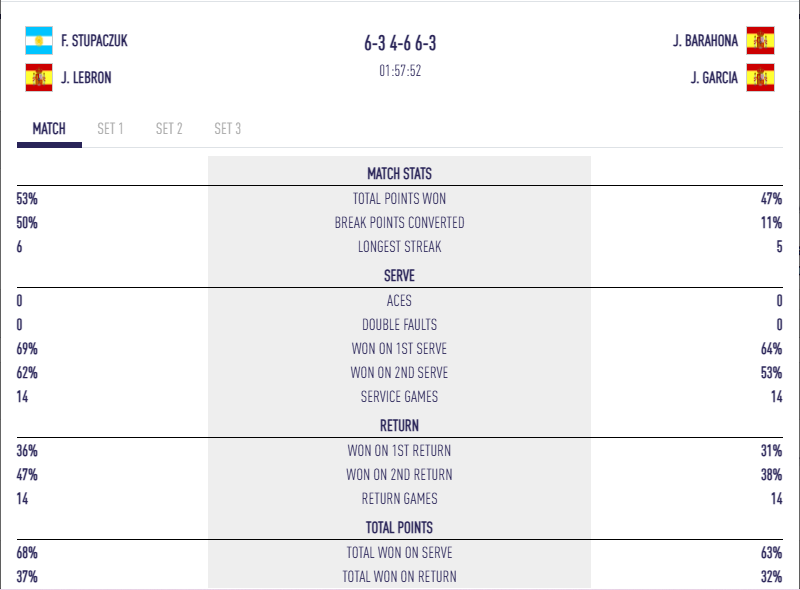Image resolution: width=800 pixels, height=590 pixels.
Task: Open the SET 2 tab
Action: tap(169, 128)
